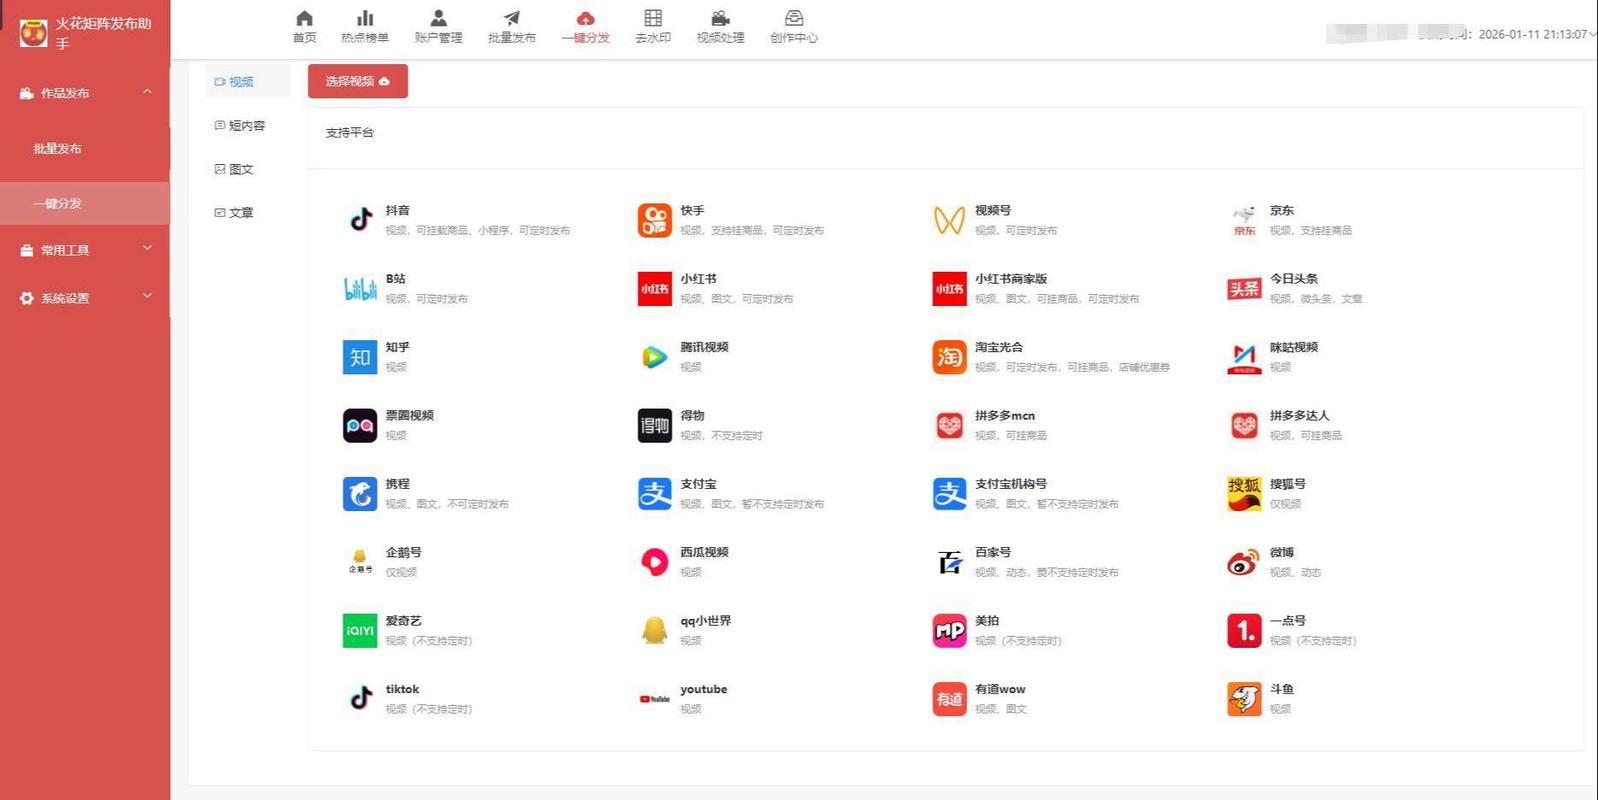Click the 今日头条 icon
This screenshot has width=1598, height=800.
point(1244,289)
